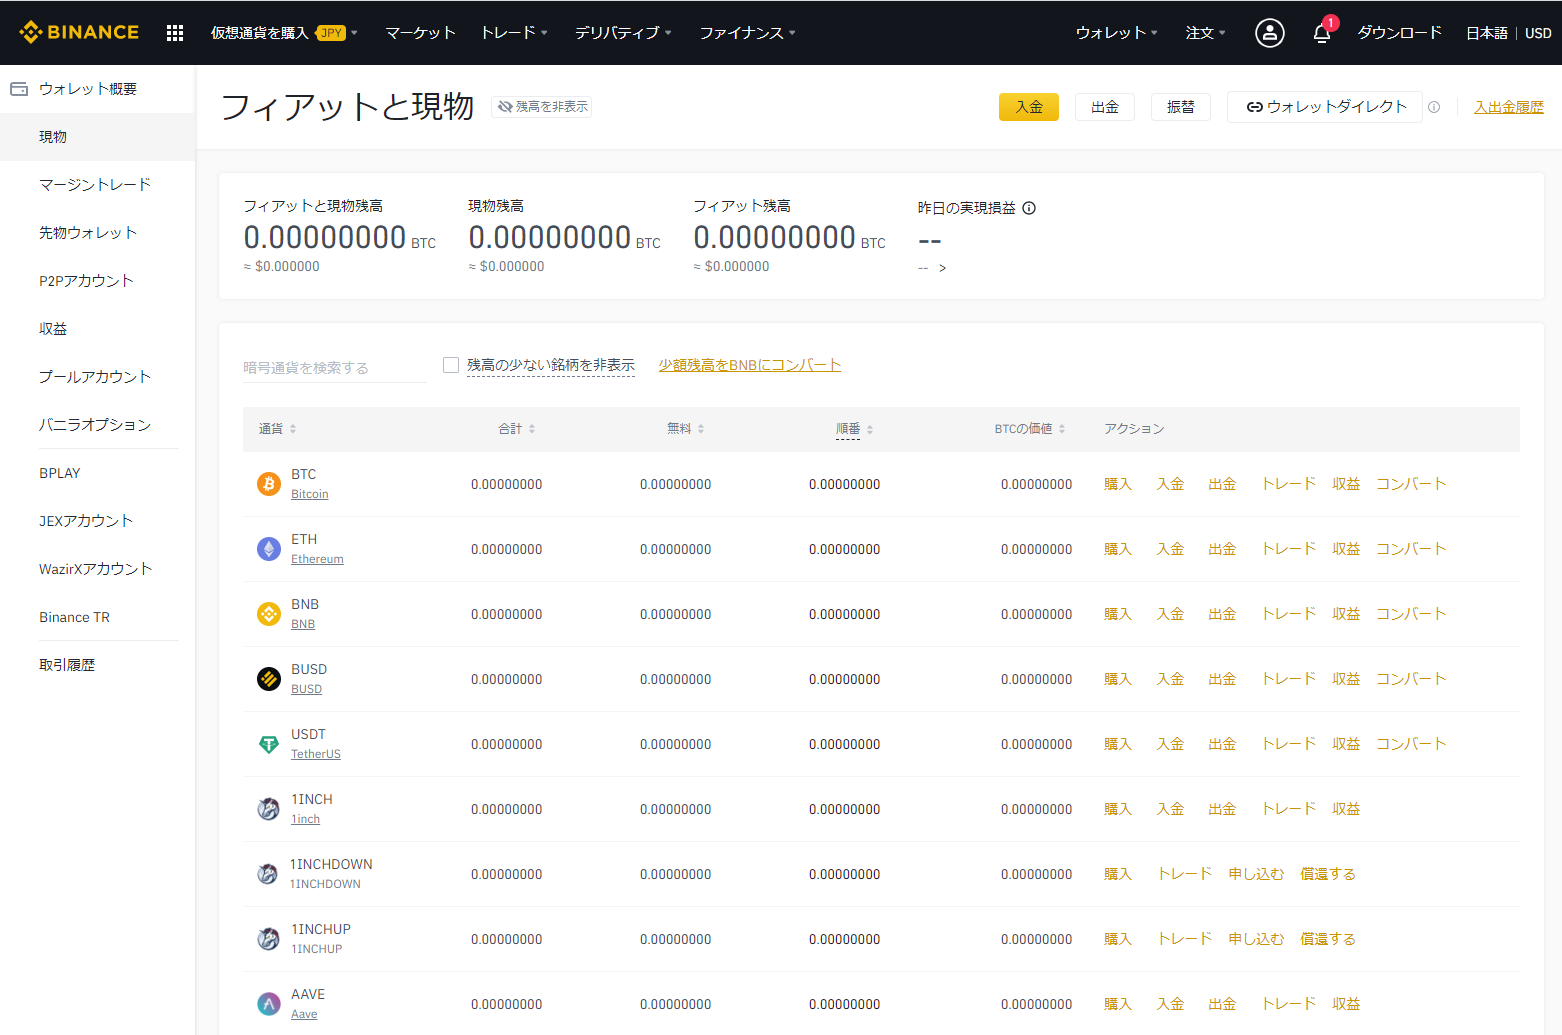Click the 1INCH coin icon

point(269,809)
